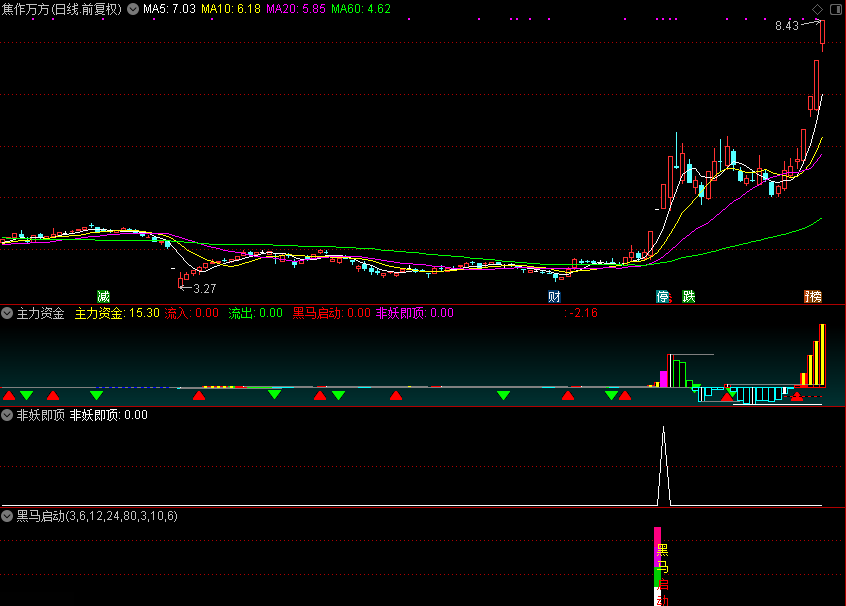Click the 主力资金 panel name label
Screen dimensions: 846x606
click(x=40, y=313)
